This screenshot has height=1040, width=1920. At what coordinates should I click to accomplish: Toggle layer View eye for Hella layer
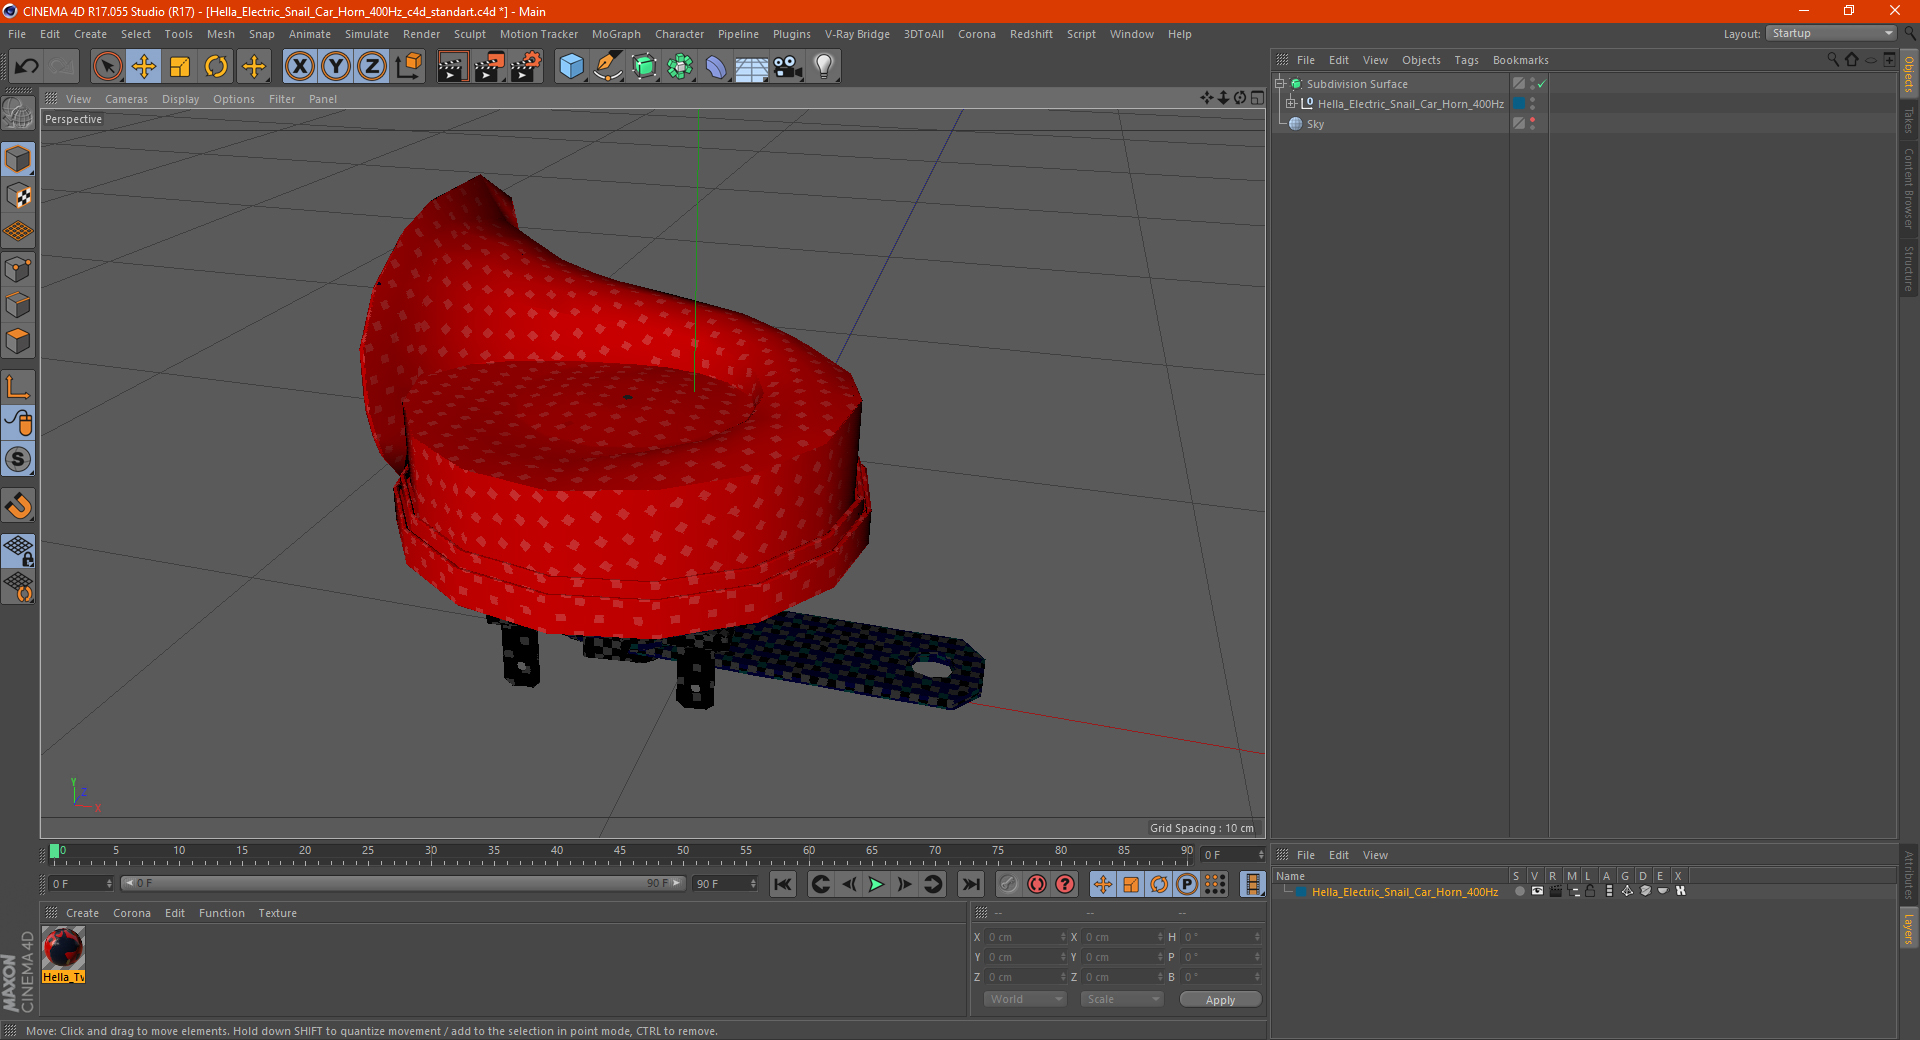pyautogui.click(x=1537, y=891)
